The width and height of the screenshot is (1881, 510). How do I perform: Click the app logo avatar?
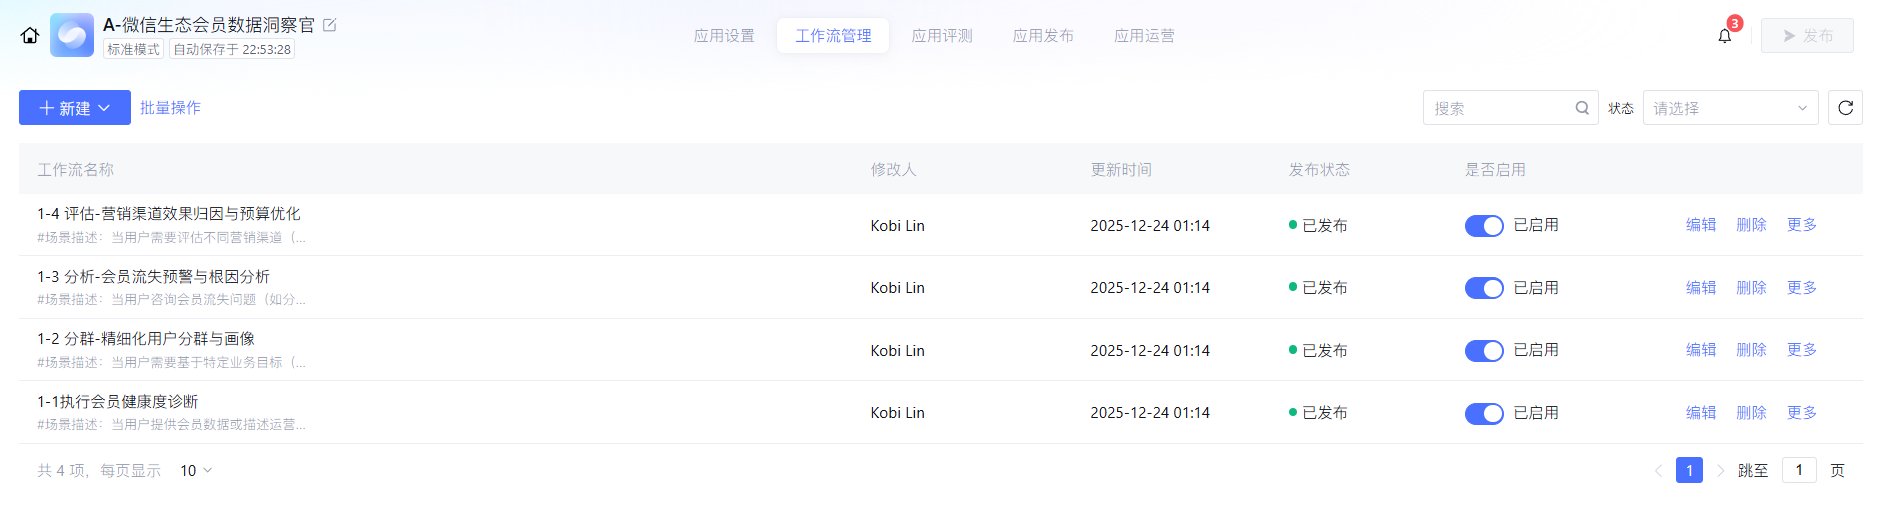pos(72,36)
